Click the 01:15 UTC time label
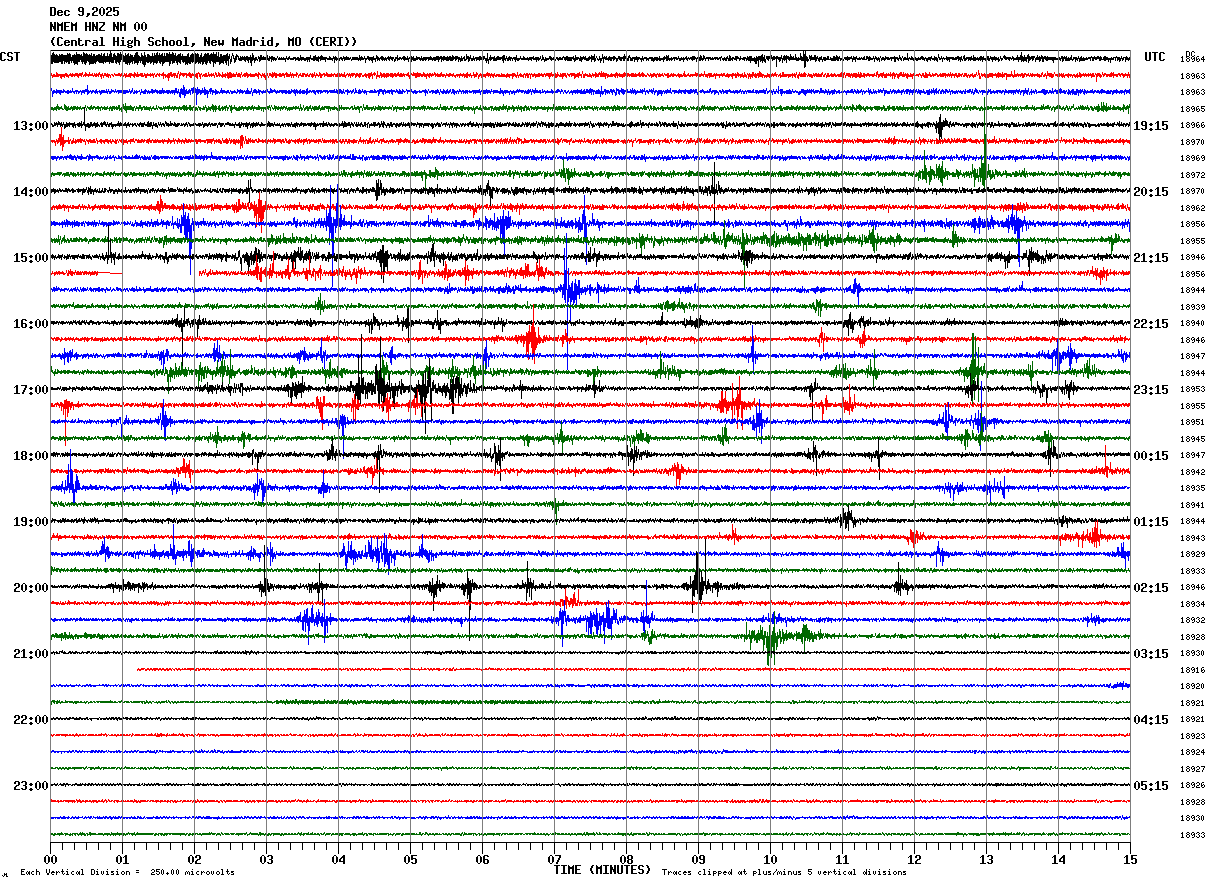Viewport: 1210px width, 886px height. 1150,522
